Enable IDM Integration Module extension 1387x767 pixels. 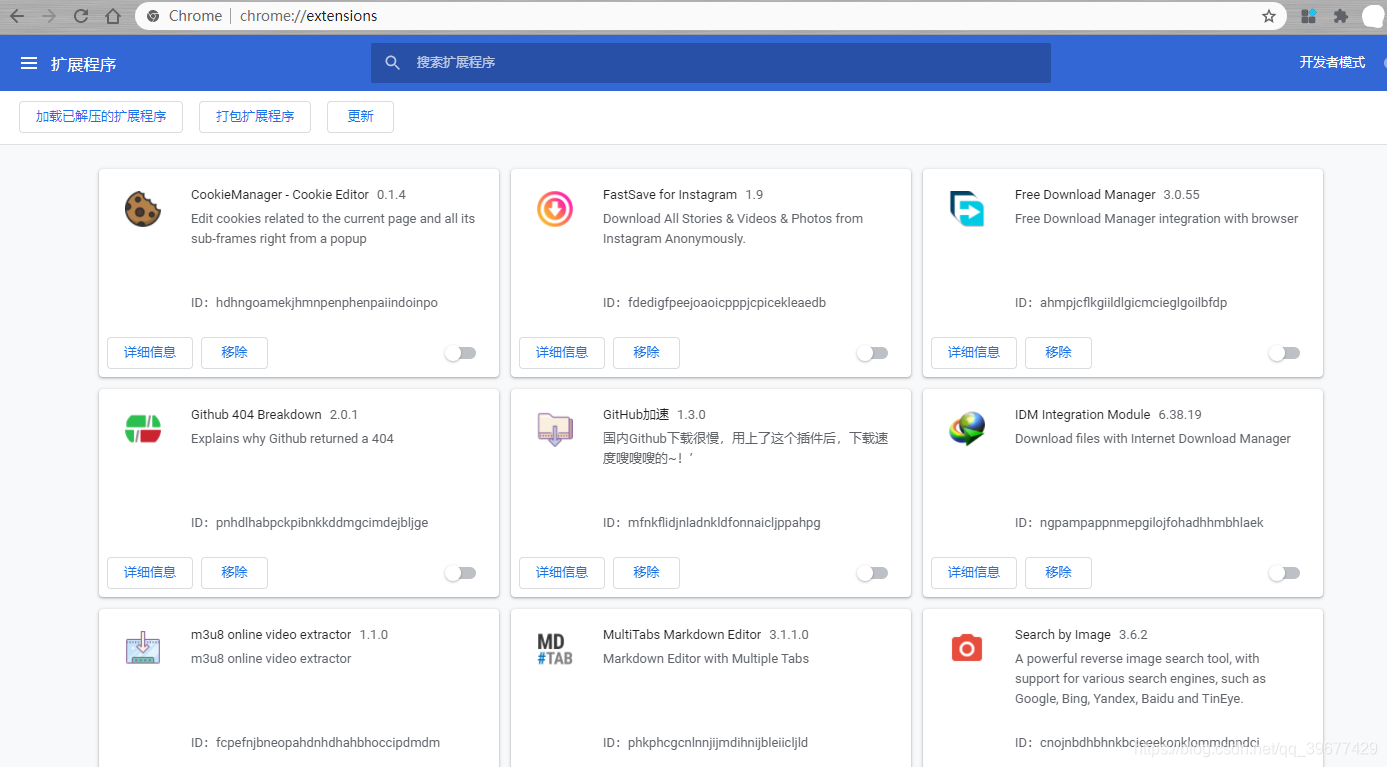click(x=1285, y=573)
